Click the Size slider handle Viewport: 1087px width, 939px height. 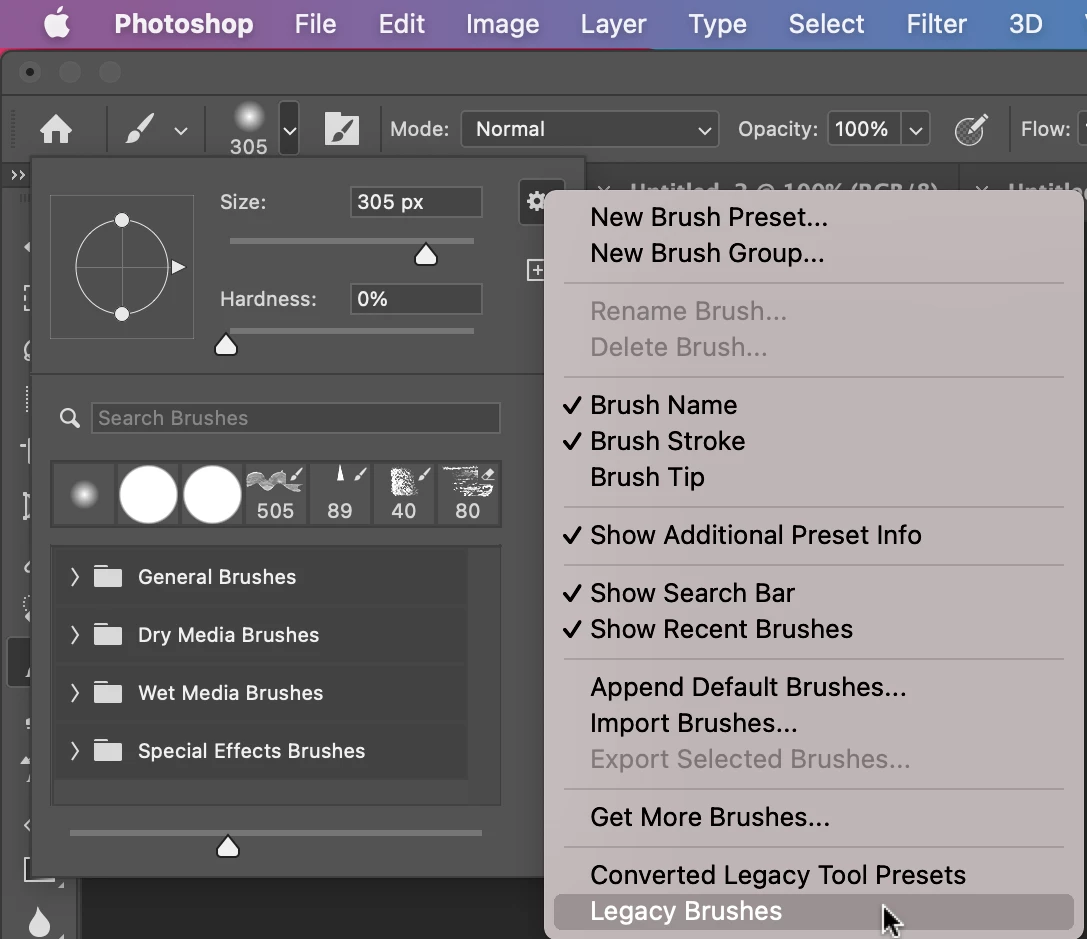(426, 255)
